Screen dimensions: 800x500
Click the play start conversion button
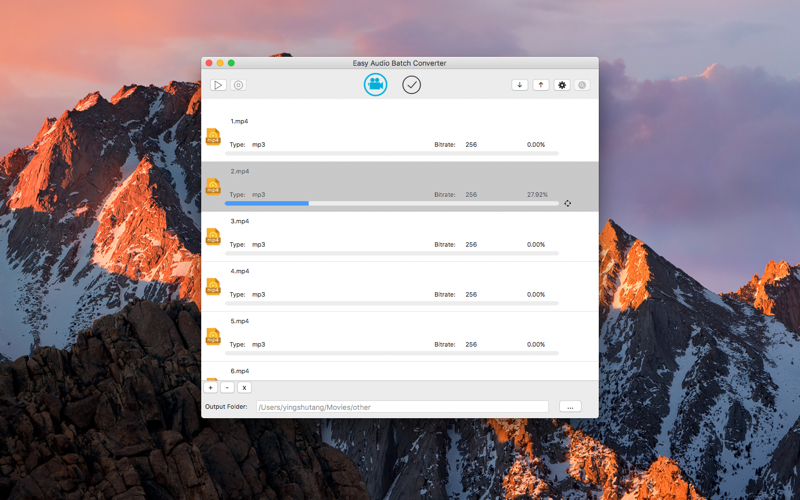click(x=218, y=85)
